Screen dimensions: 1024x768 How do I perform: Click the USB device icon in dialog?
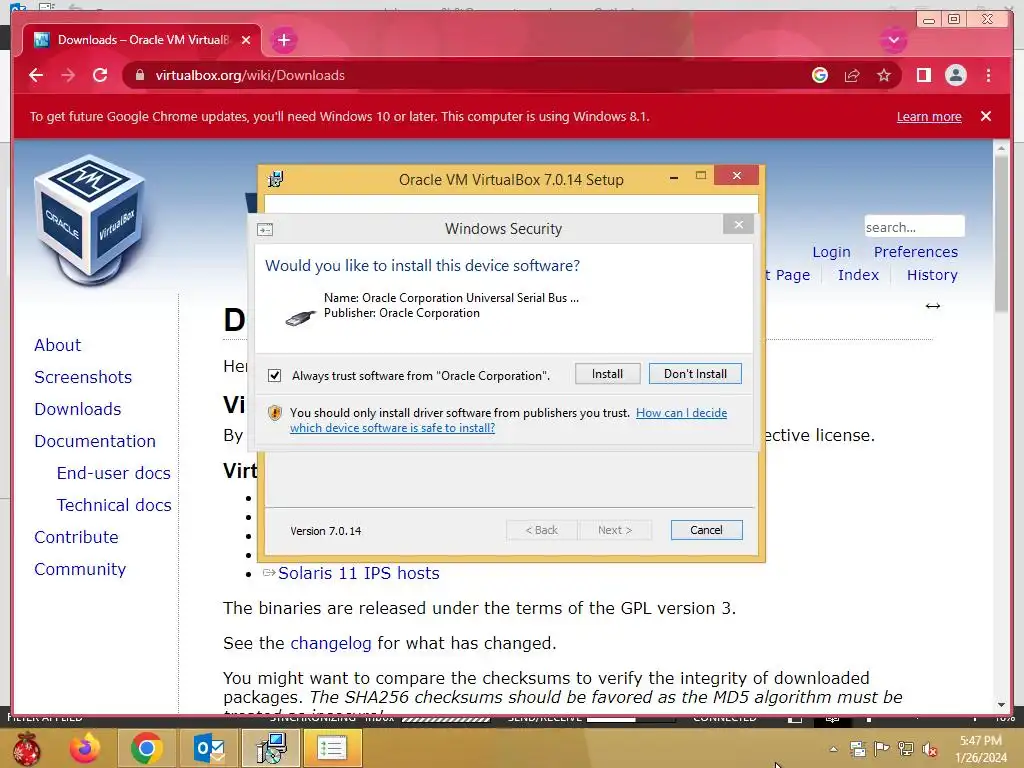(300, 317)
